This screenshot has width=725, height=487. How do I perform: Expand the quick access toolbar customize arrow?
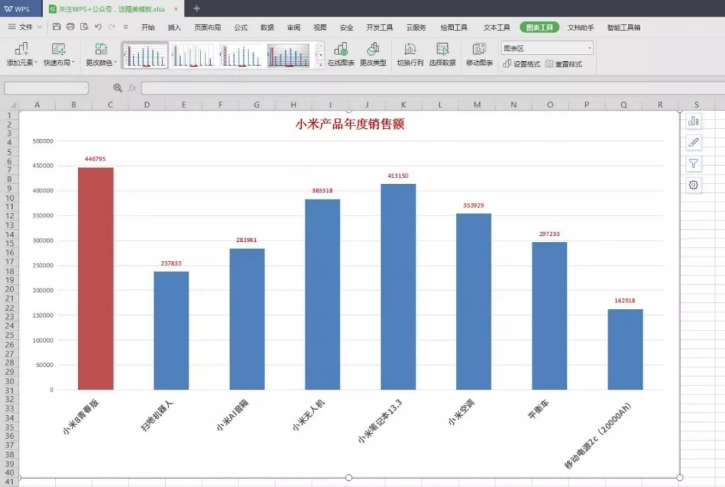tap(126, 27)
